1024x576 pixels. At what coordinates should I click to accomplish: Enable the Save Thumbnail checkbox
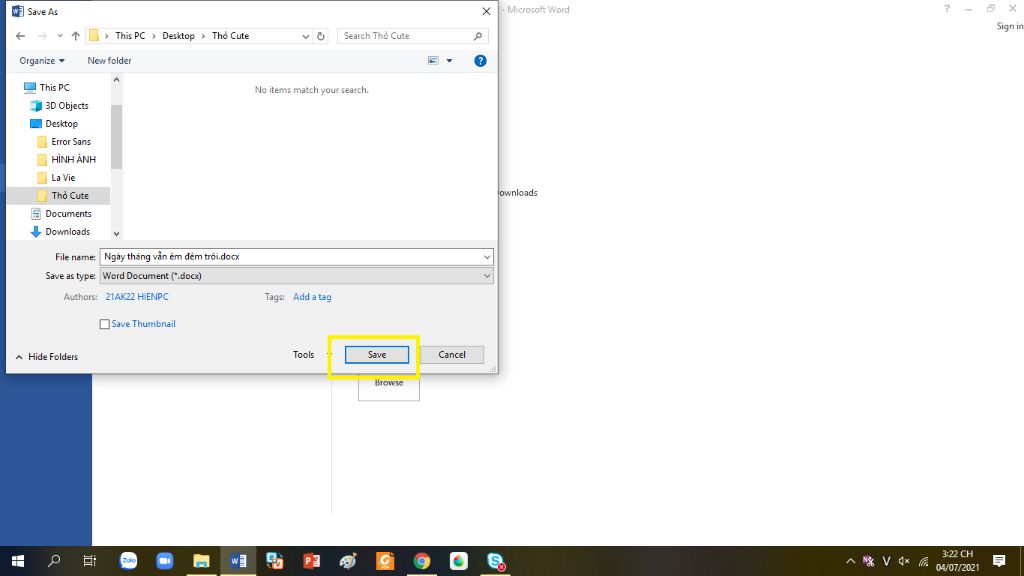104,324
